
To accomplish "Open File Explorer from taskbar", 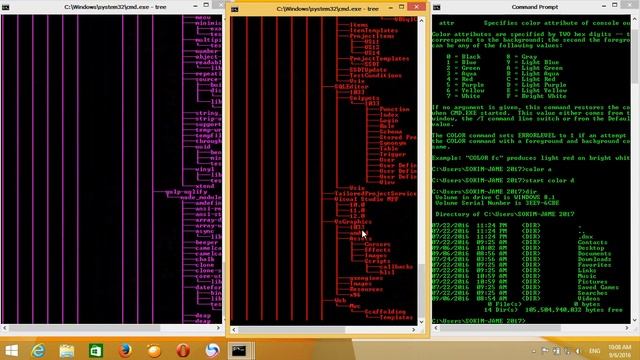I will coord(67,351).
